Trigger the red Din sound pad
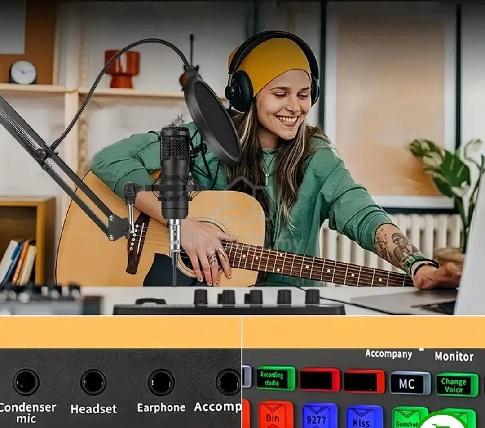This screenshot has width=485, height=428. [x=275, y=415]
